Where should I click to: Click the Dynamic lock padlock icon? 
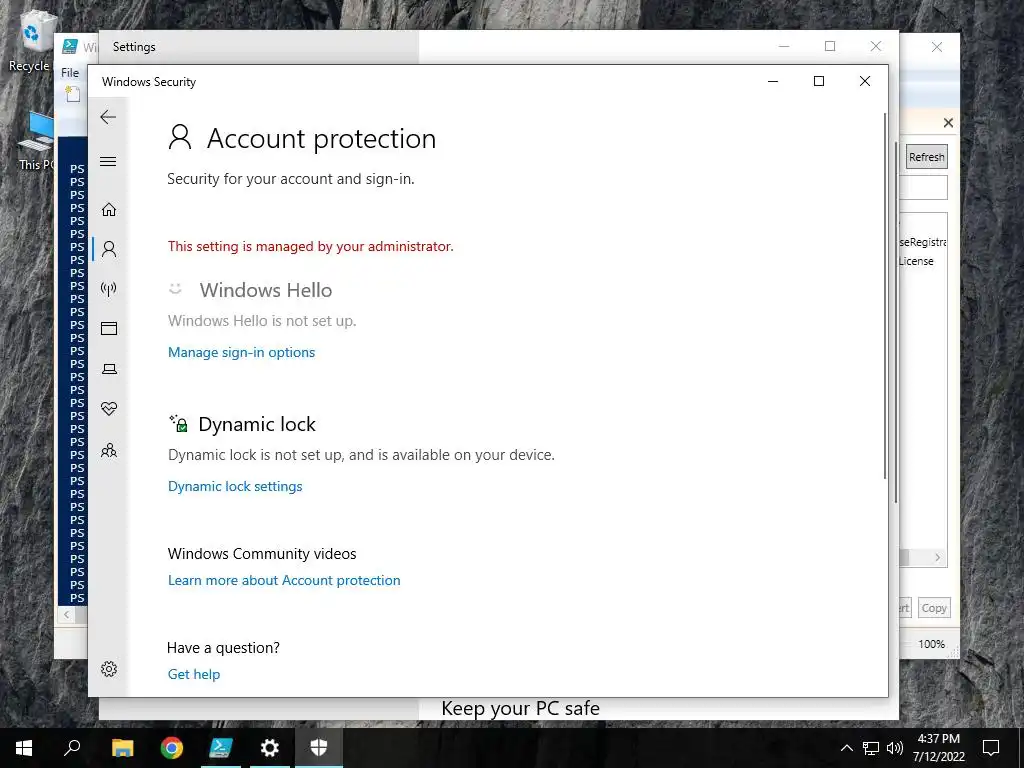point(179,423)
